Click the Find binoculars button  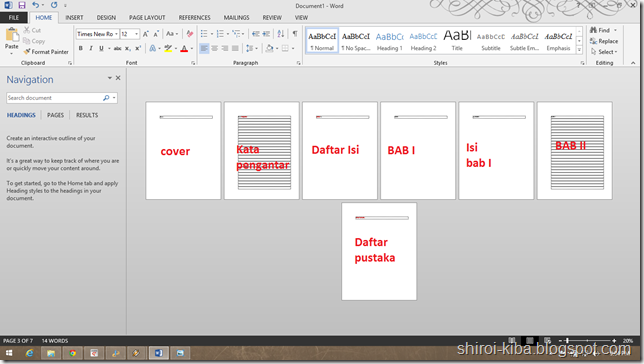(600, 30)
